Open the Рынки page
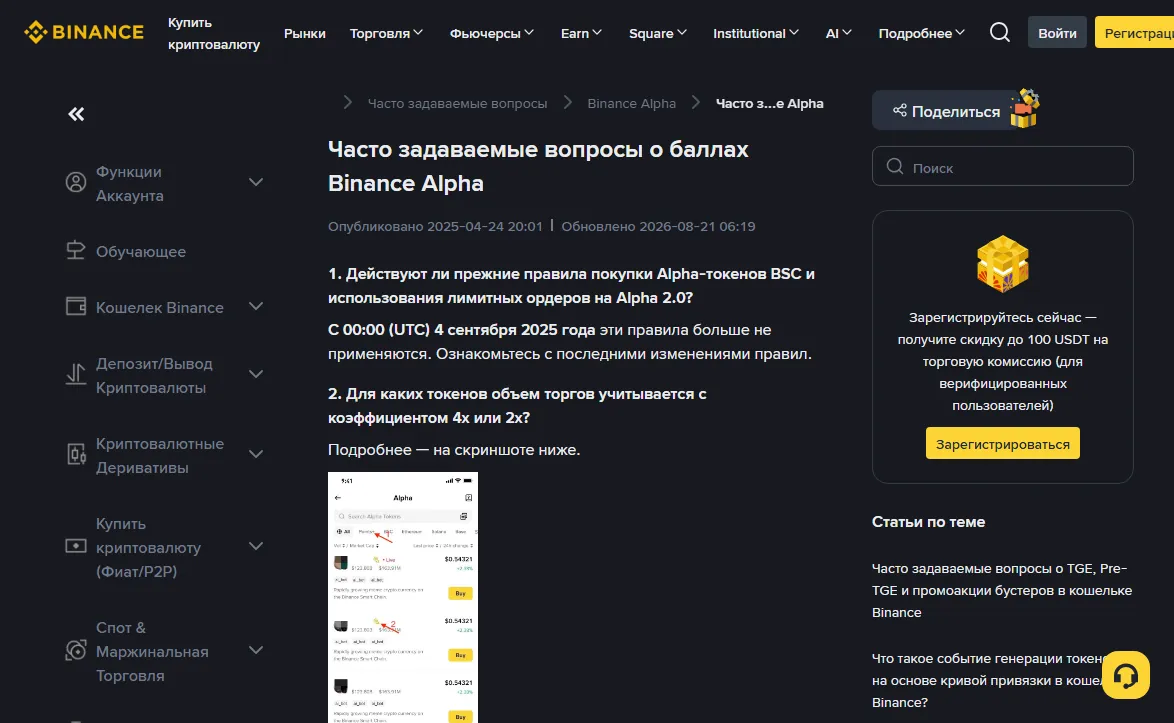 [x=305, y=33]
